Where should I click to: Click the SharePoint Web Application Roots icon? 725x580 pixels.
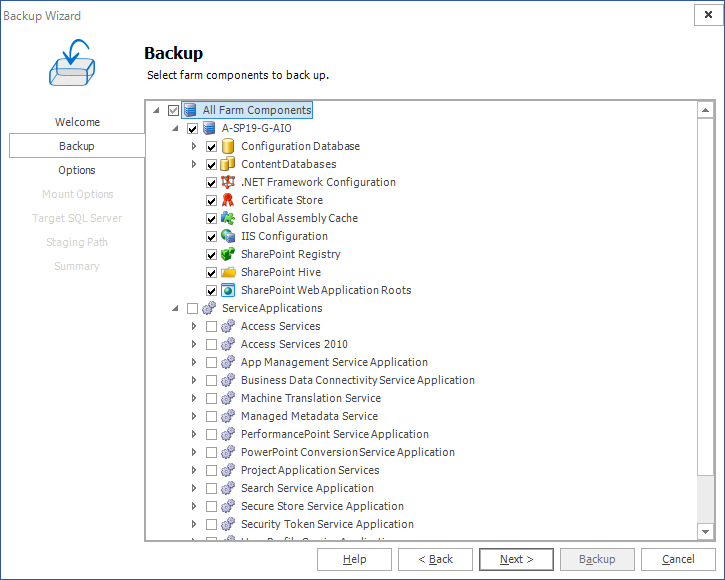point(228,290)
